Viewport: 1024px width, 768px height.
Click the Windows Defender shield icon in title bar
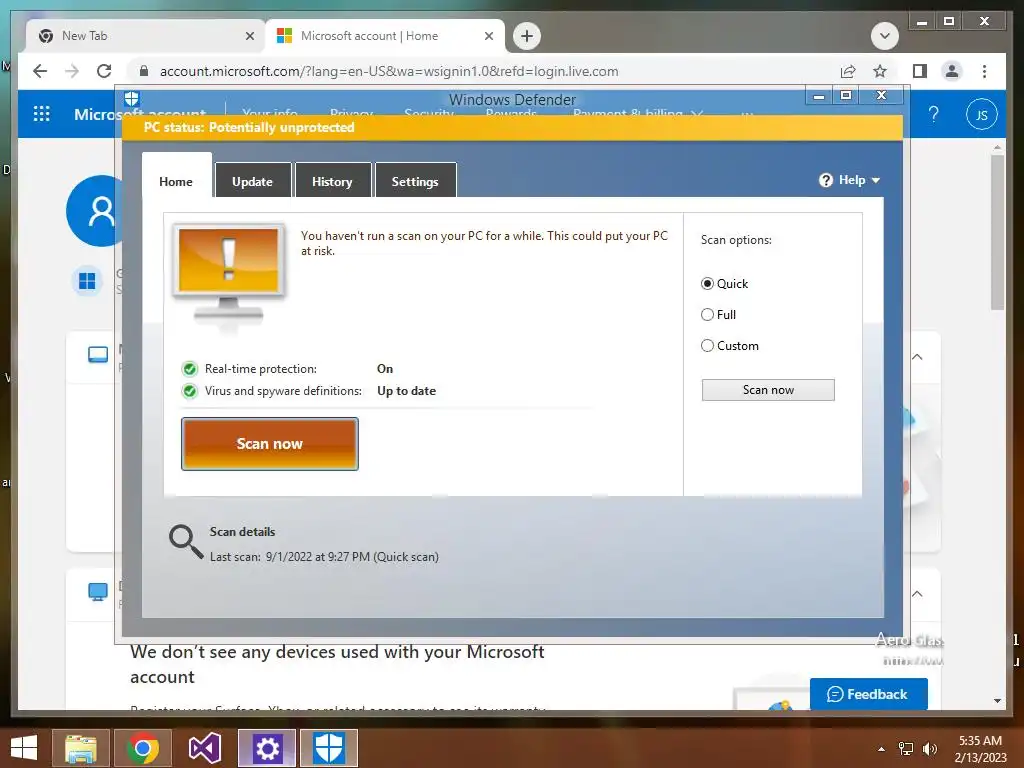tap(132, 99)
